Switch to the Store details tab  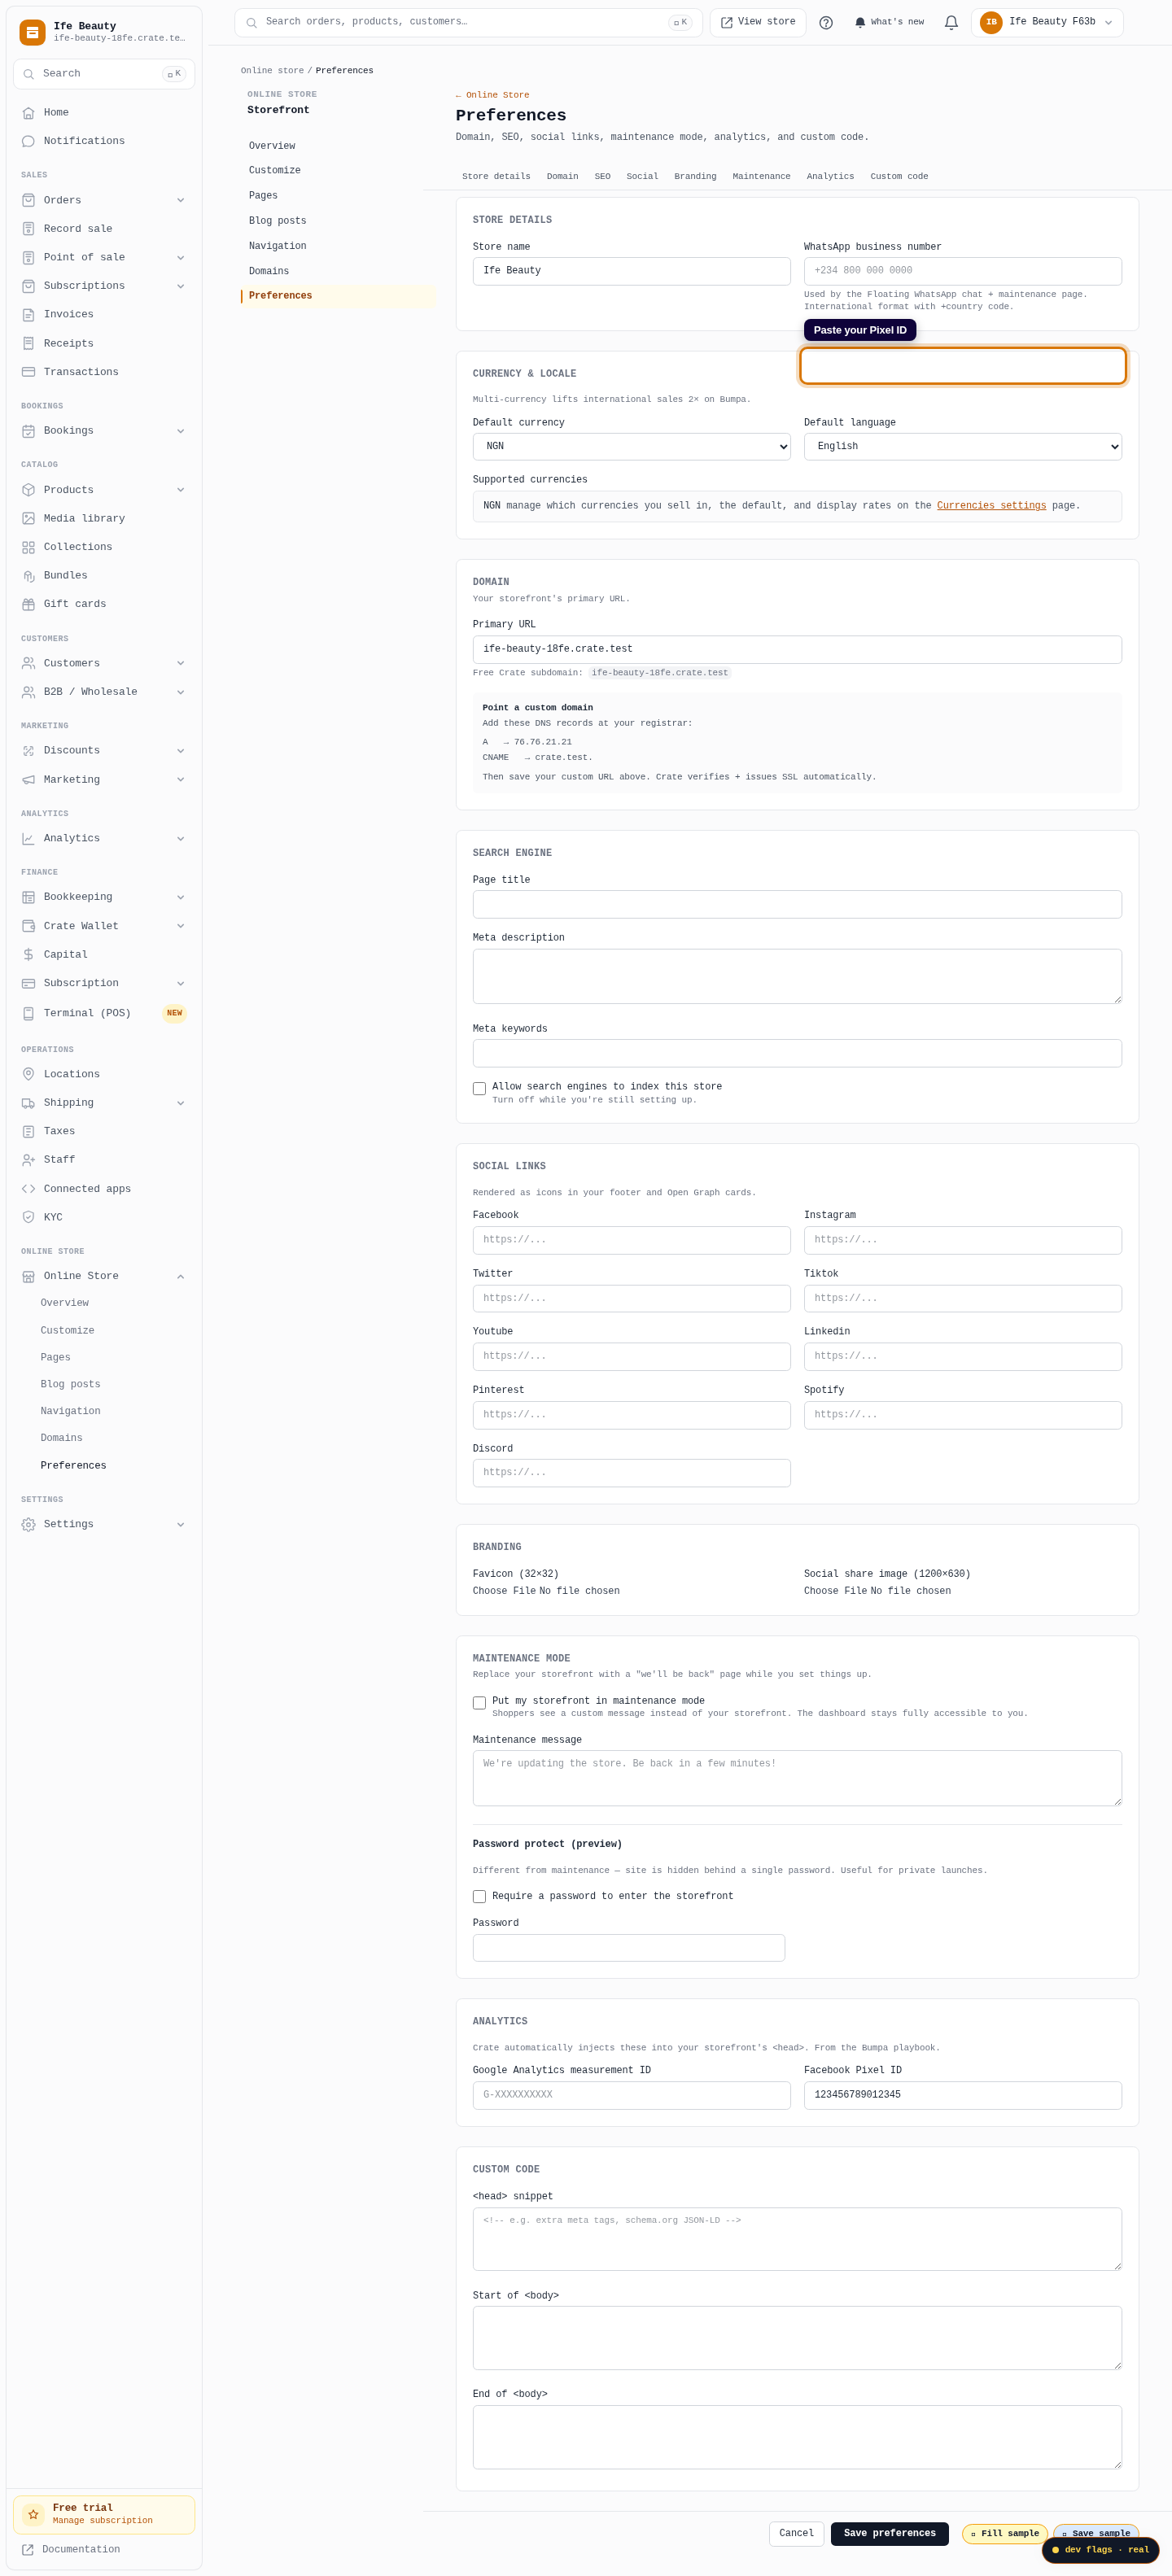pos(496,176)
